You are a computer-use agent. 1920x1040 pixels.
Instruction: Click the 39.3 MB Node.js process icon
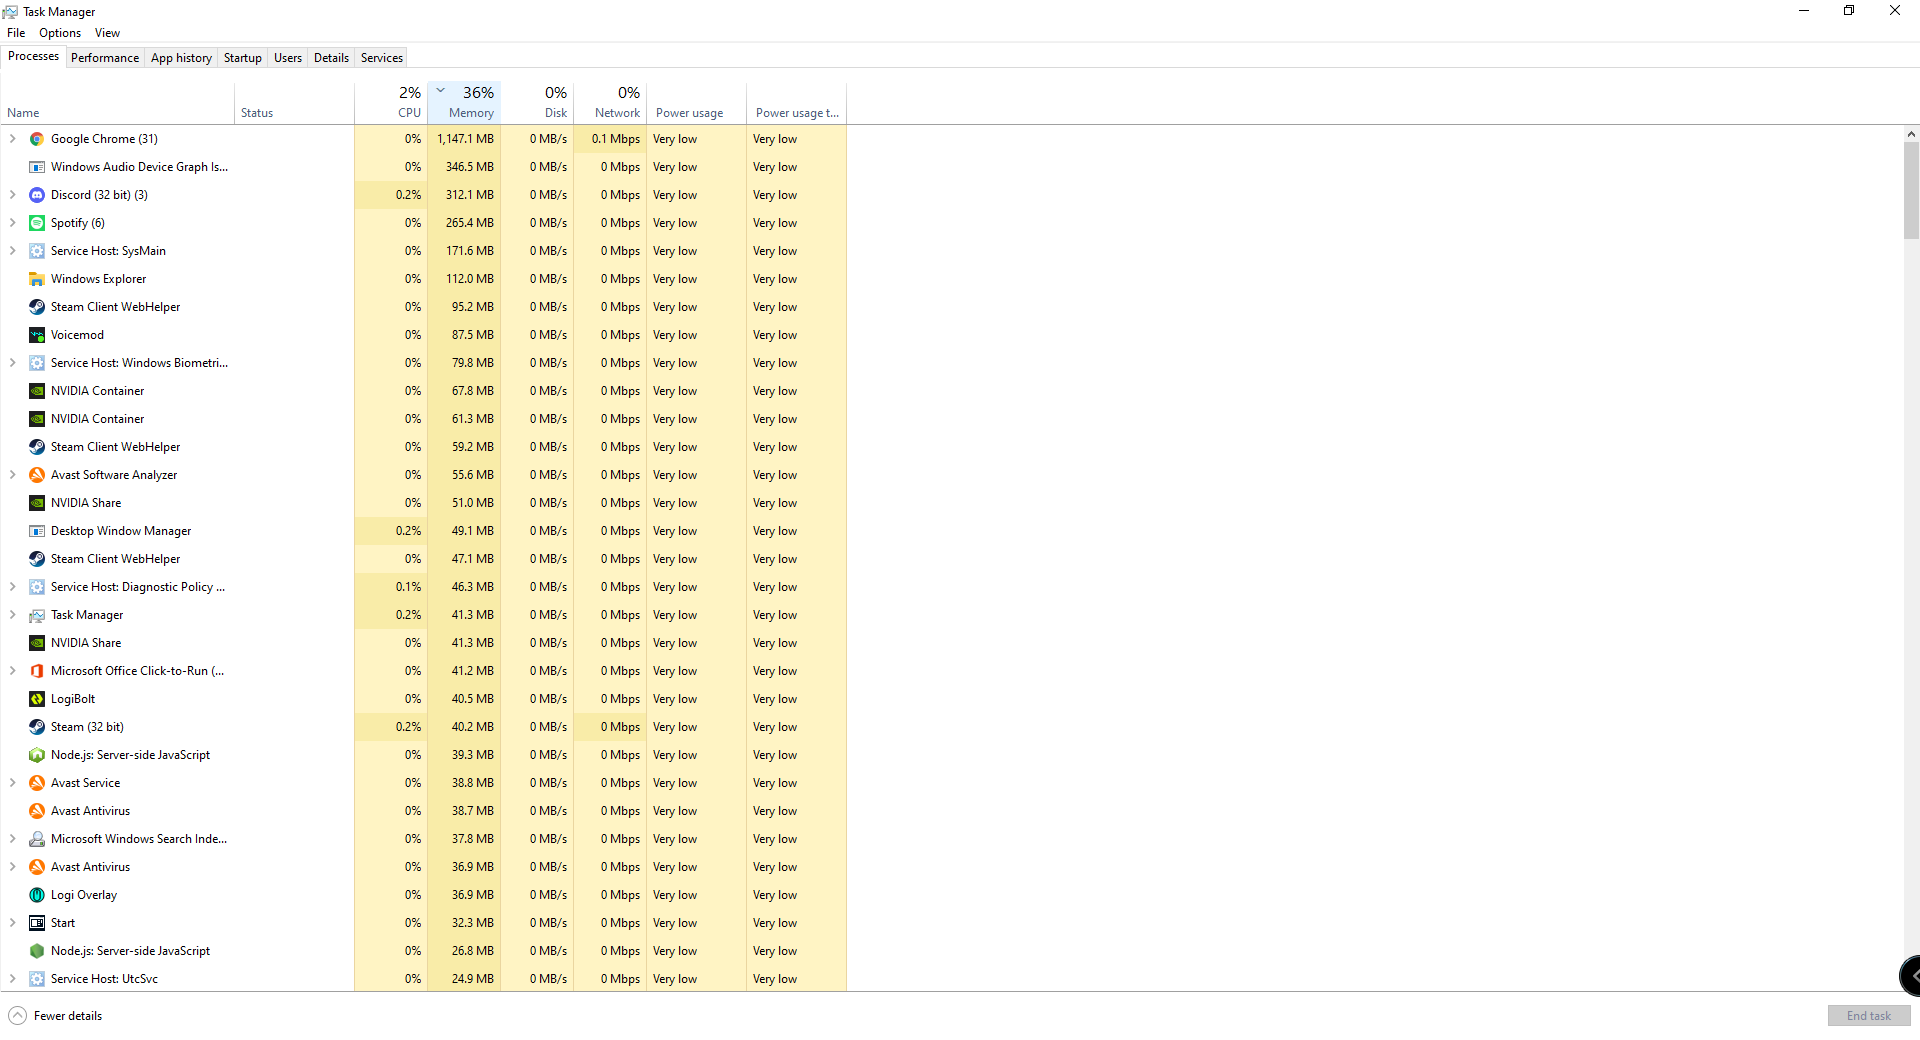pyautogui.click(x=37, y=755)
